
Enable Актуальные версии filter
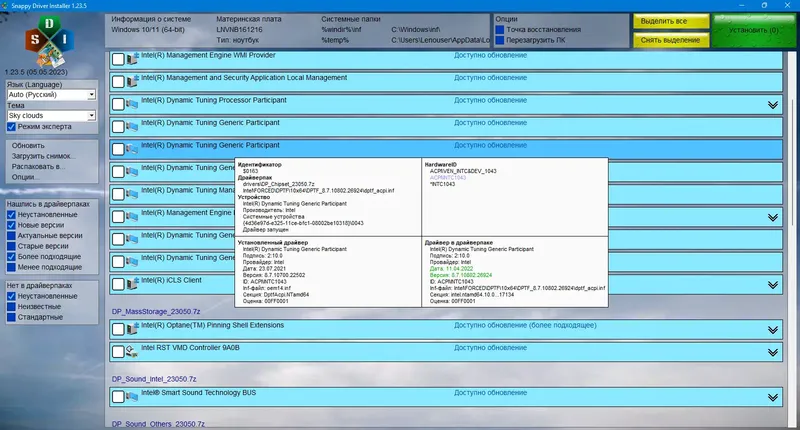pos(11,236)
